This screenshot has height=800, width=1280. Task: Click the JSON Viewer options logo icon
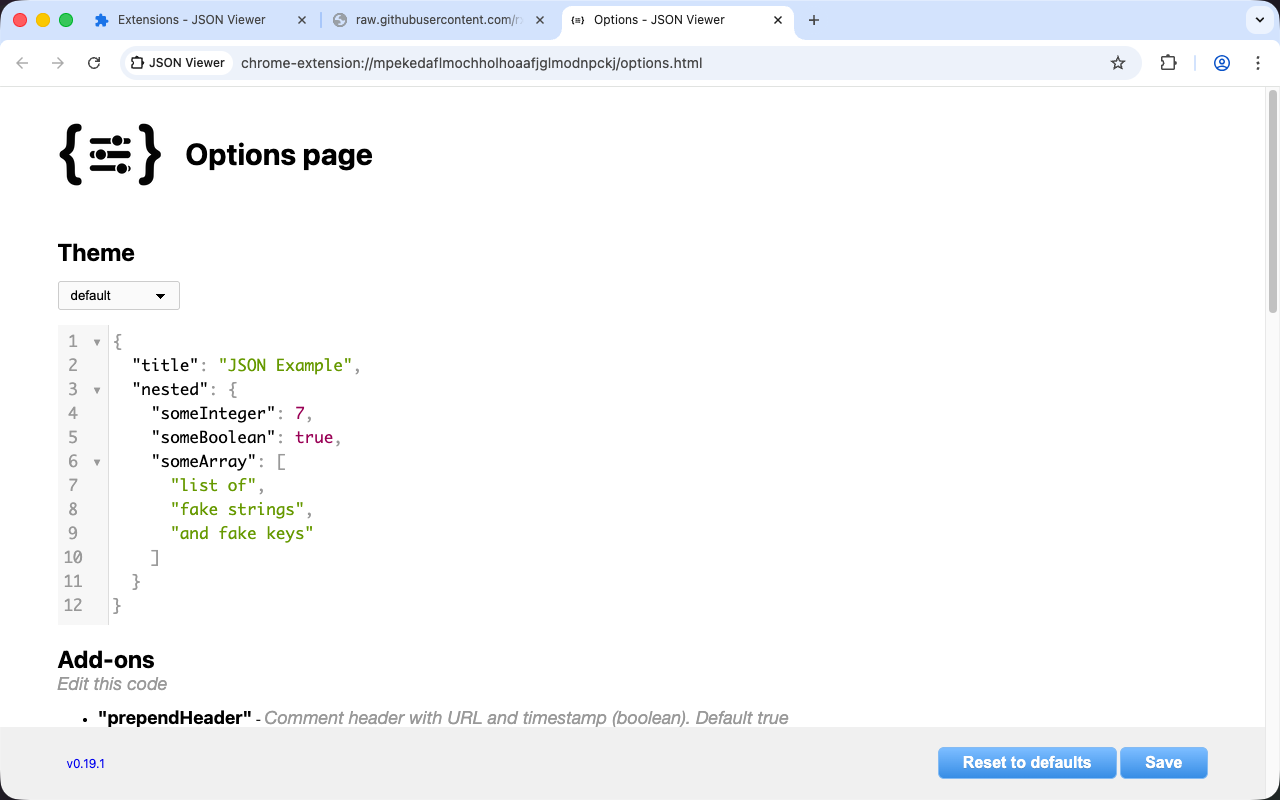click(x=110, y=154)
